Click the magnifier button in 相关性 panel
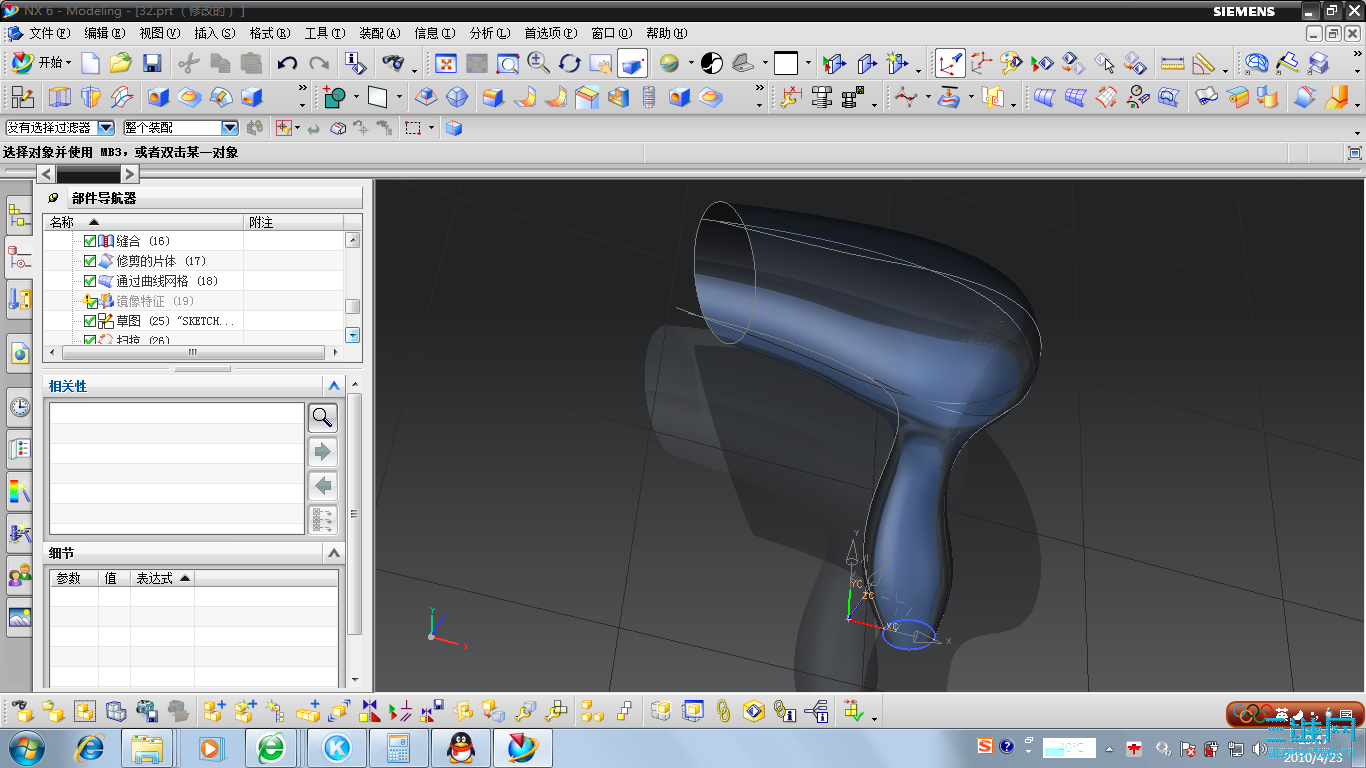 (322, 417)
